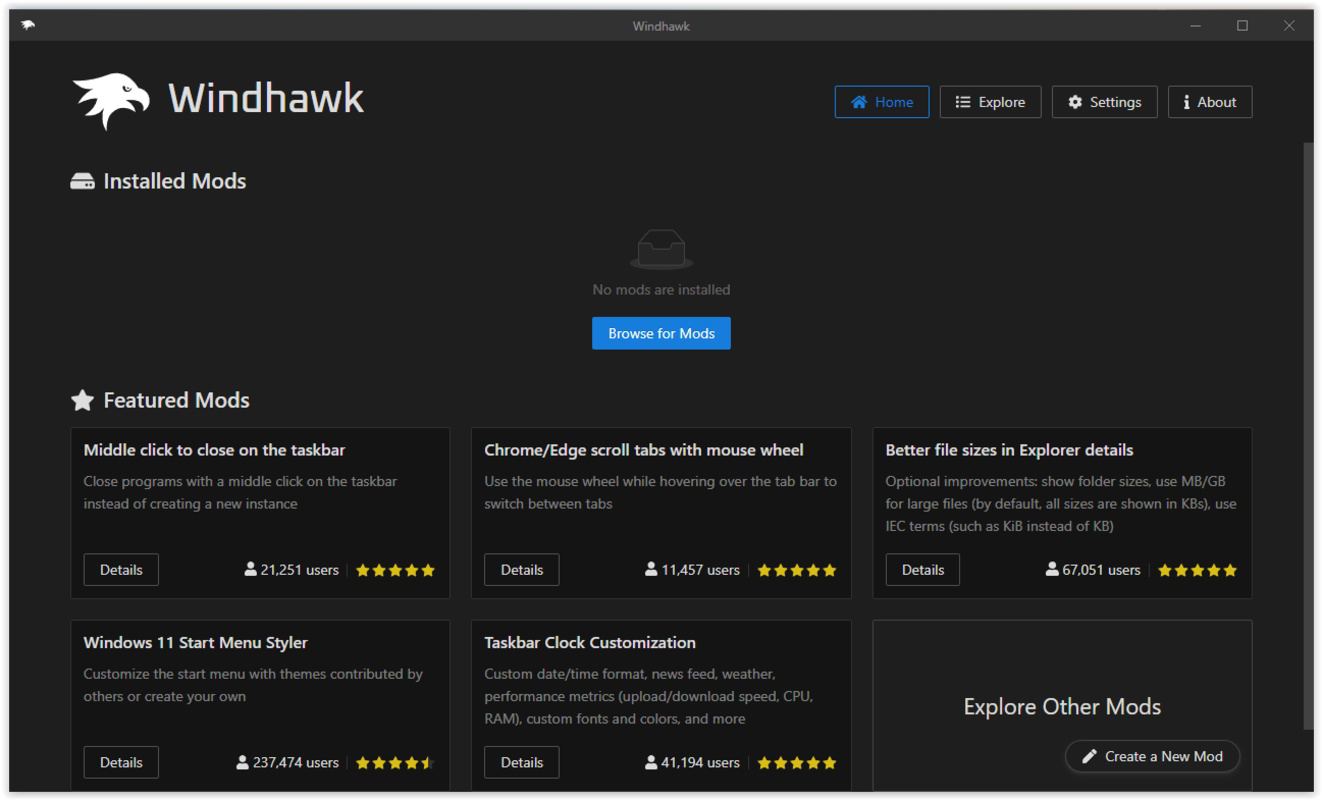This screenshot has width=1322, height=800.
Task: Click the info icon on the About button
Action: coord(1187,101)
